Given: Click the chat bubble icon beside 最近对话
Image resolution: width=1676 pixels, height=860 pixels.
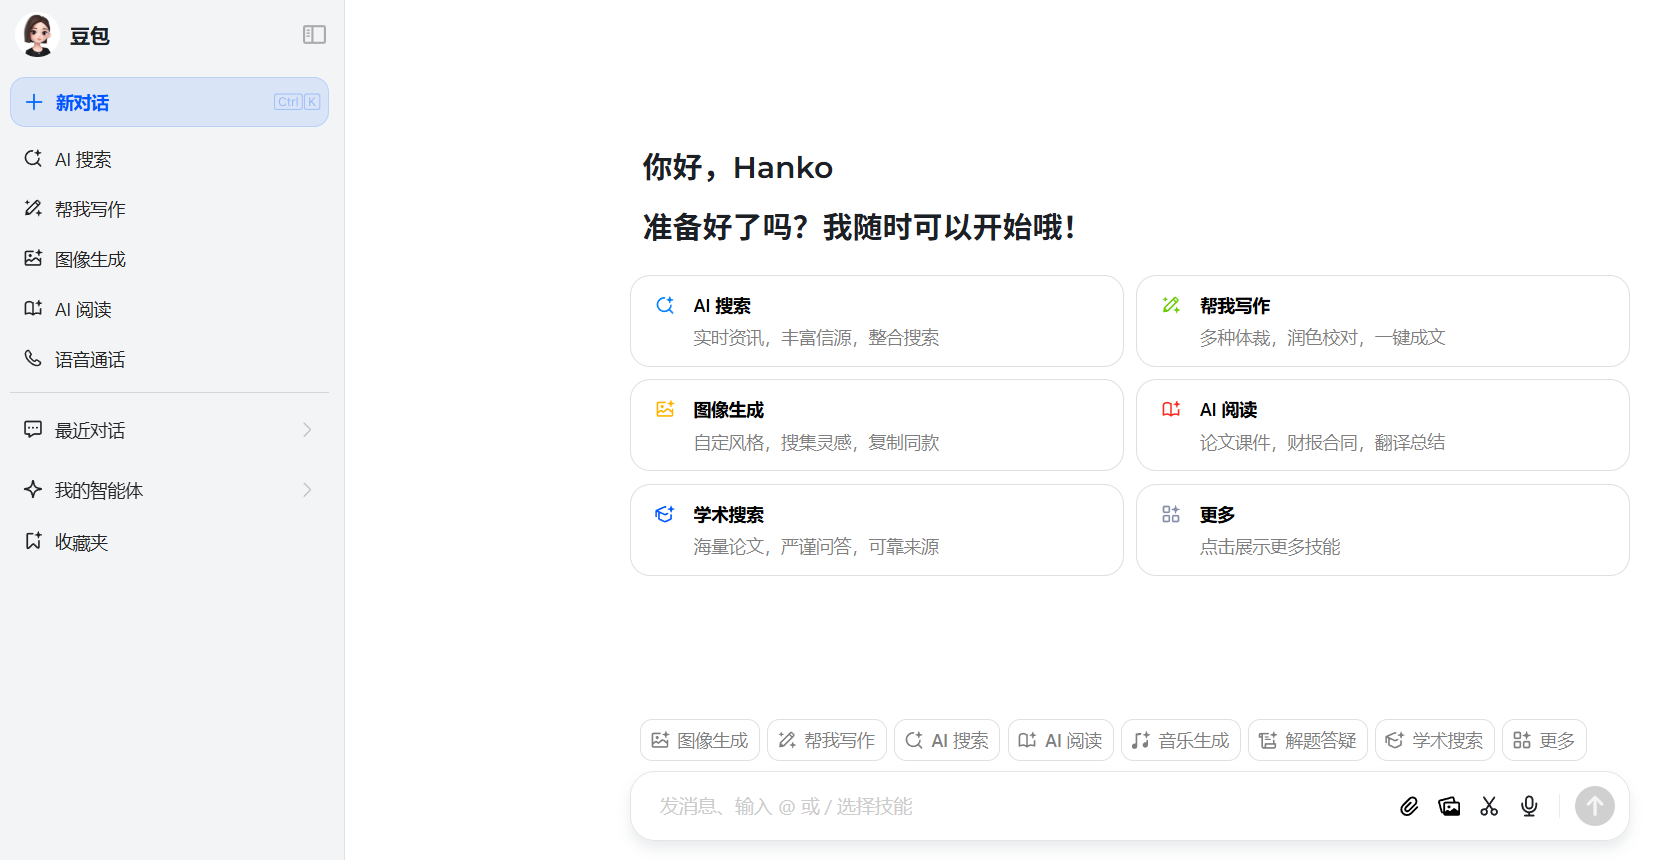Looking at the screenshot, I should coord(33,429).
